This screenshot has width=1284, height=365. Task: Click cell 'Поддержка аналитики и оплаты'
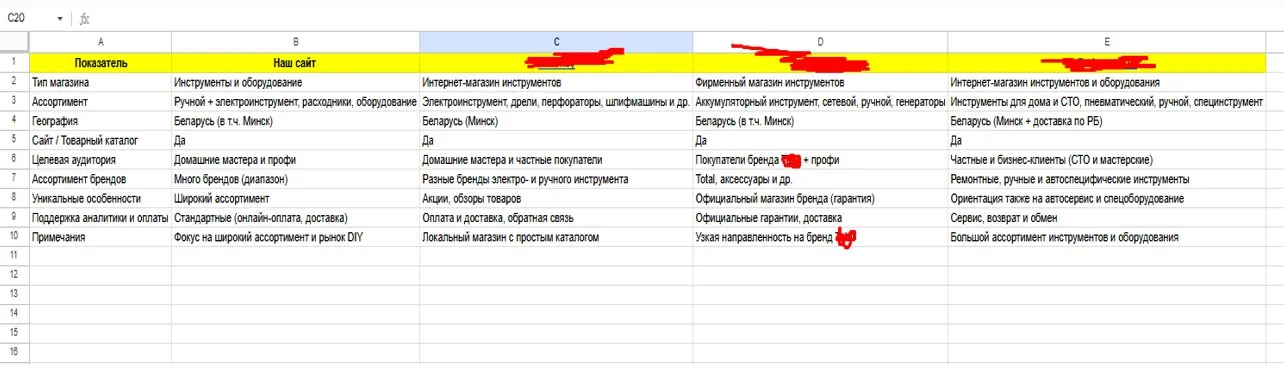pos(100,218)
